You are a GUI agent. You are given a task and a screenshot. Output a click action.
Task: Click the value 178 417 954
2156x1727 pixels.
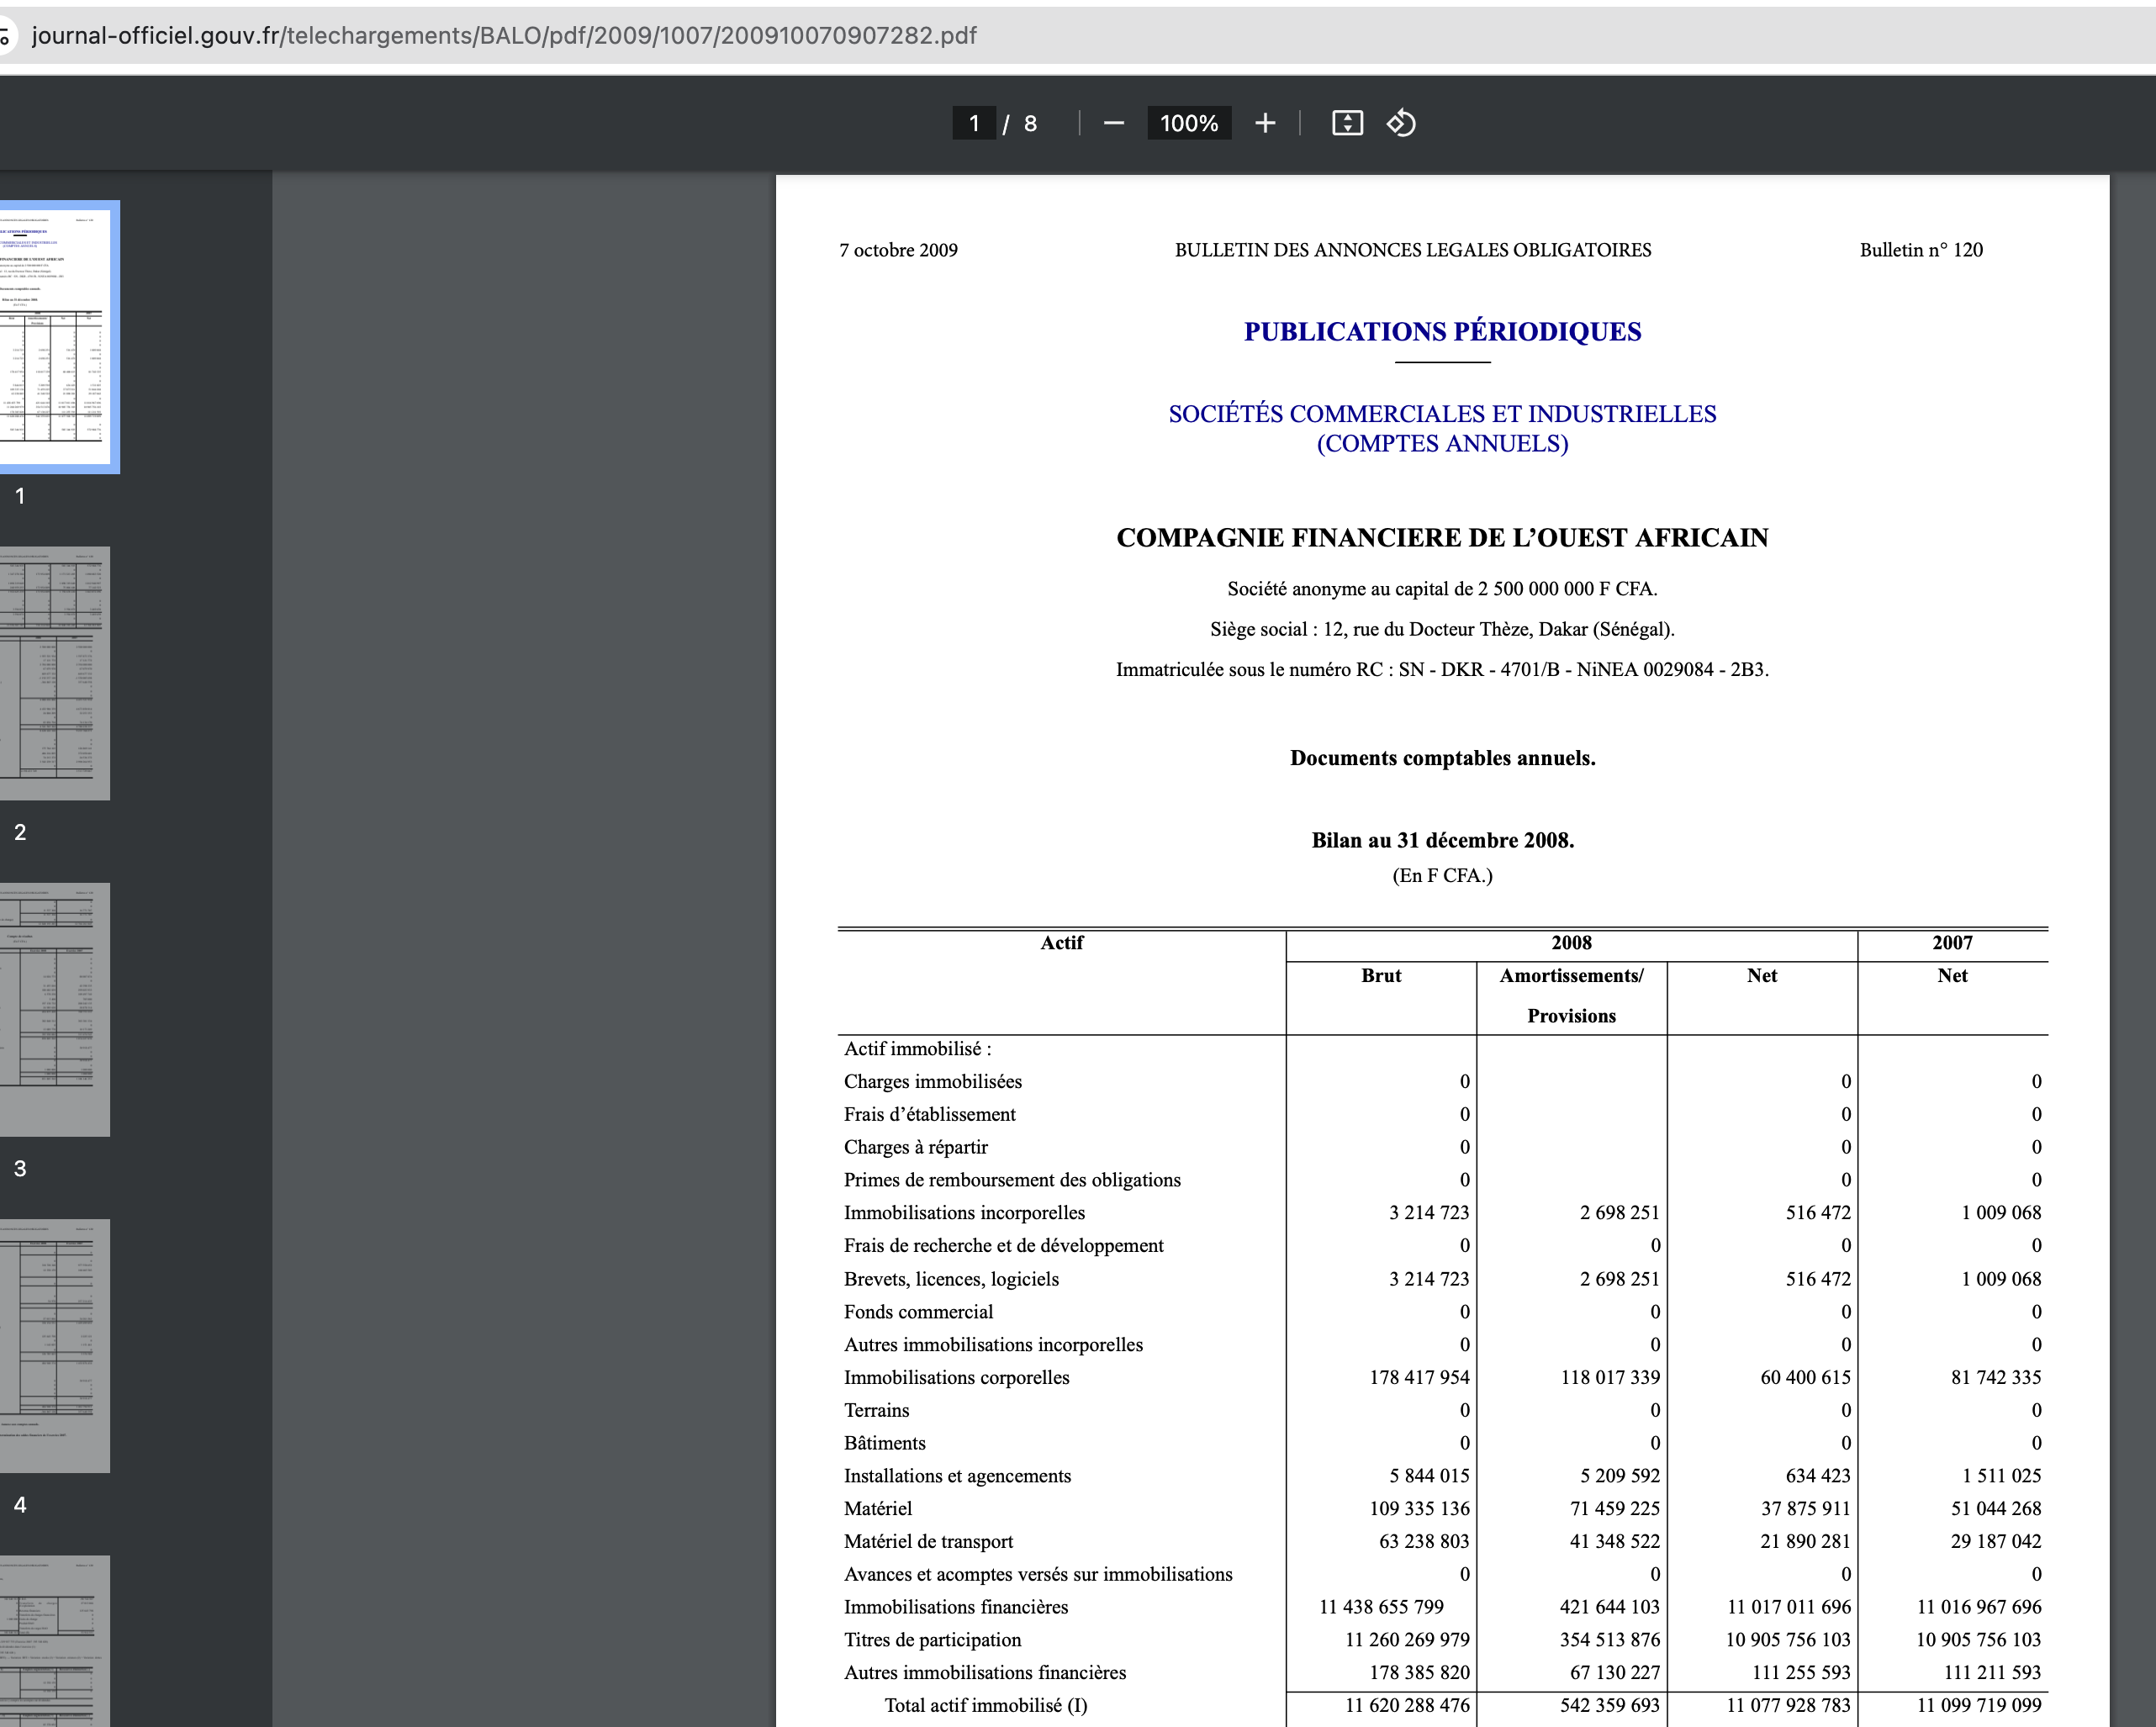pyautogui.click(x=1419, y=1377)
